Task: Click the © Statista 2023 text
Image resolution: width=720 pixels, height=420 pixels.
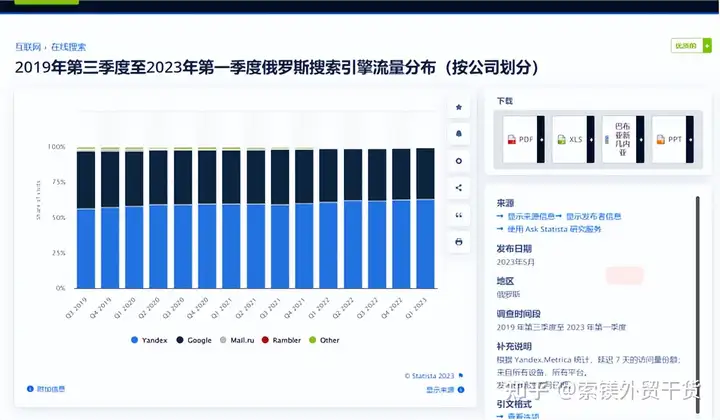Action: tap(429, 375)
